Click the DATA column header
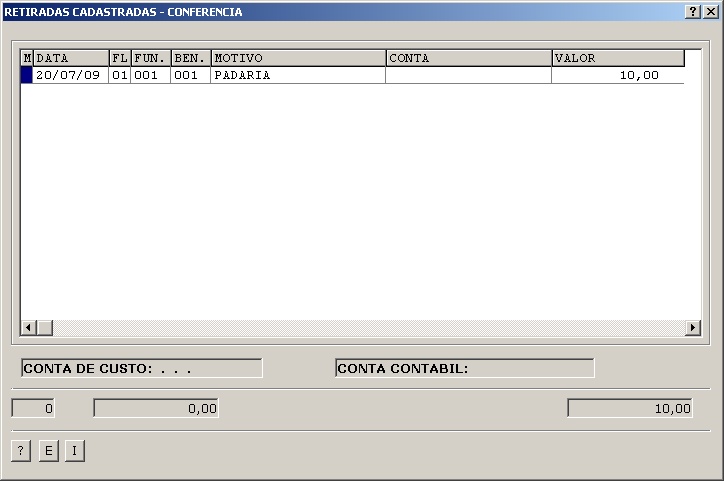The width and height of the screenshot is (724, 481). coord(71,58)
